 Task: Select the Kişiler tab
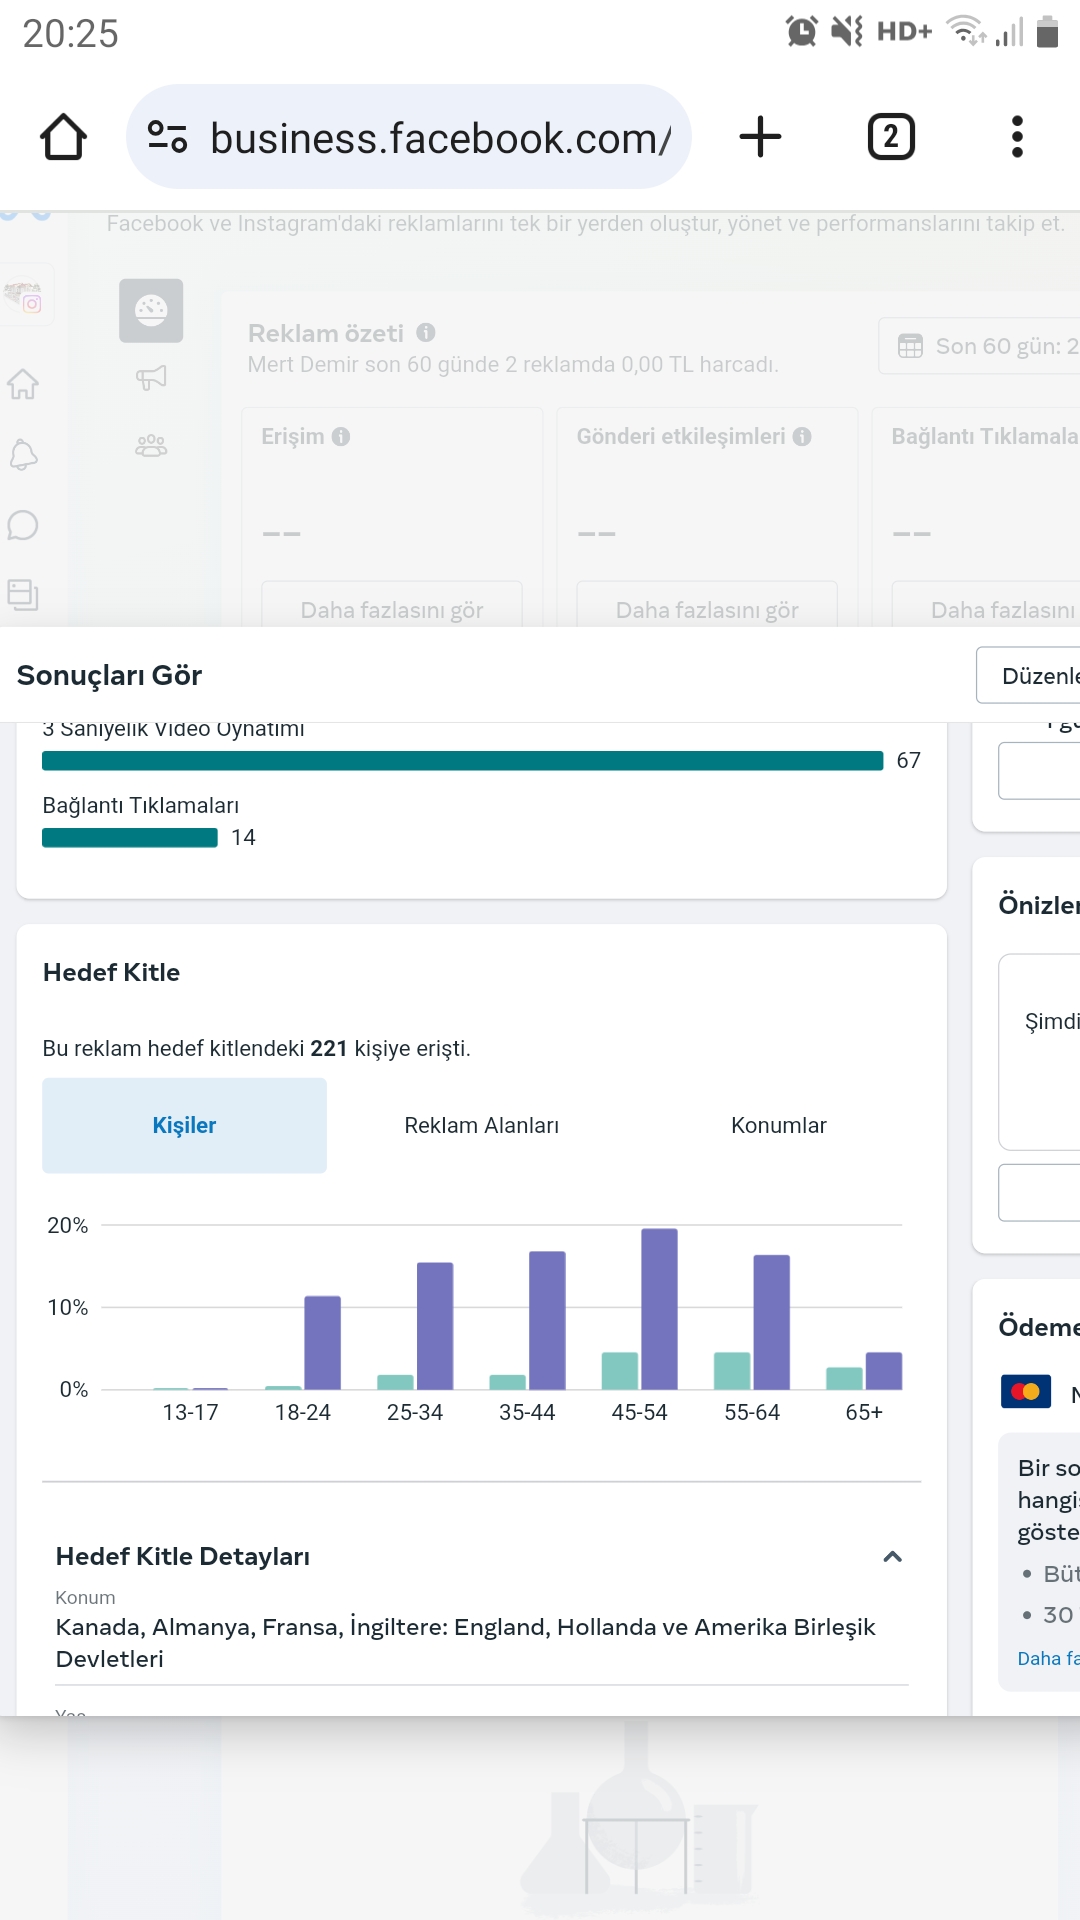coord(184,1125)
